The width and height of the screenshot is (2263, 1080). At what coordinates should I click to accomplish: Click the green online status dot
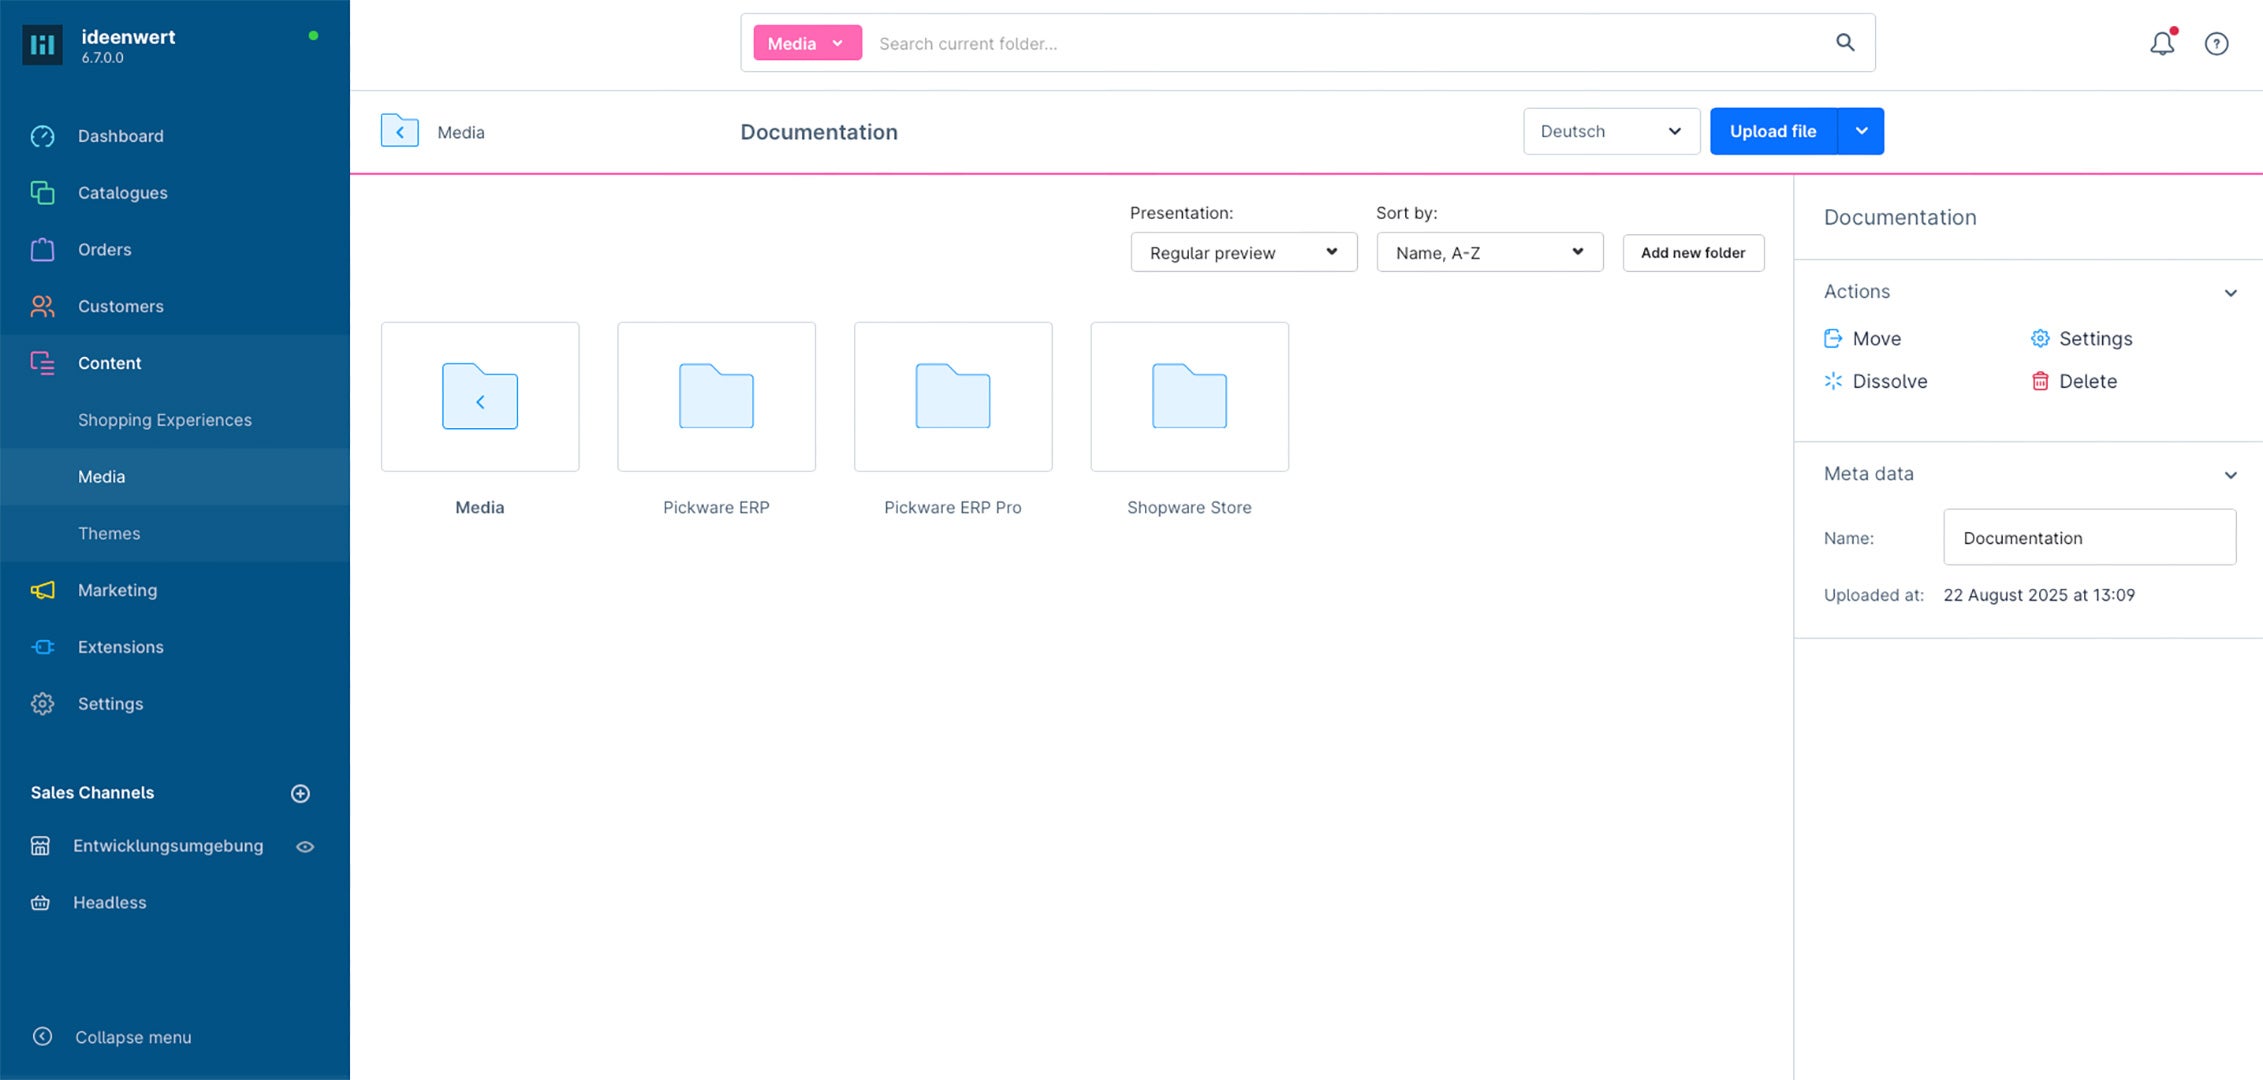[313, 36]
